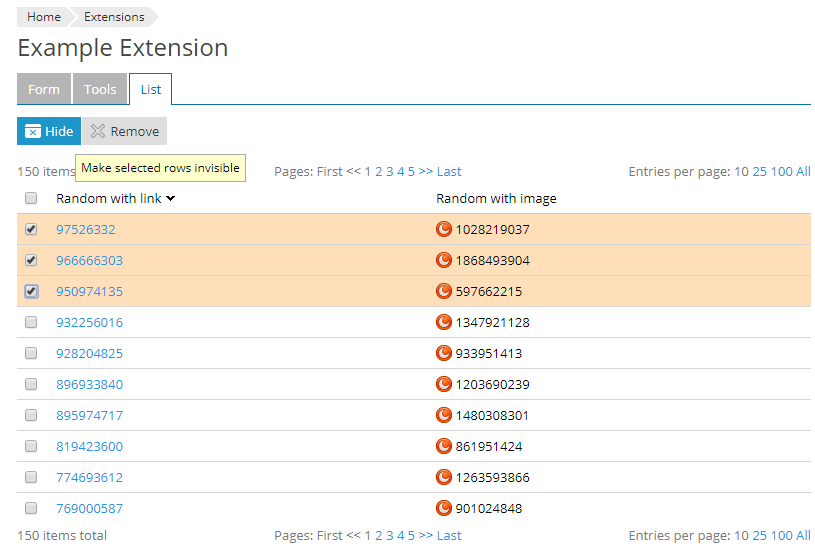Click orange icon next to 901024848
815x558 pixels.
pyautogui.click(x=444, y=508)
